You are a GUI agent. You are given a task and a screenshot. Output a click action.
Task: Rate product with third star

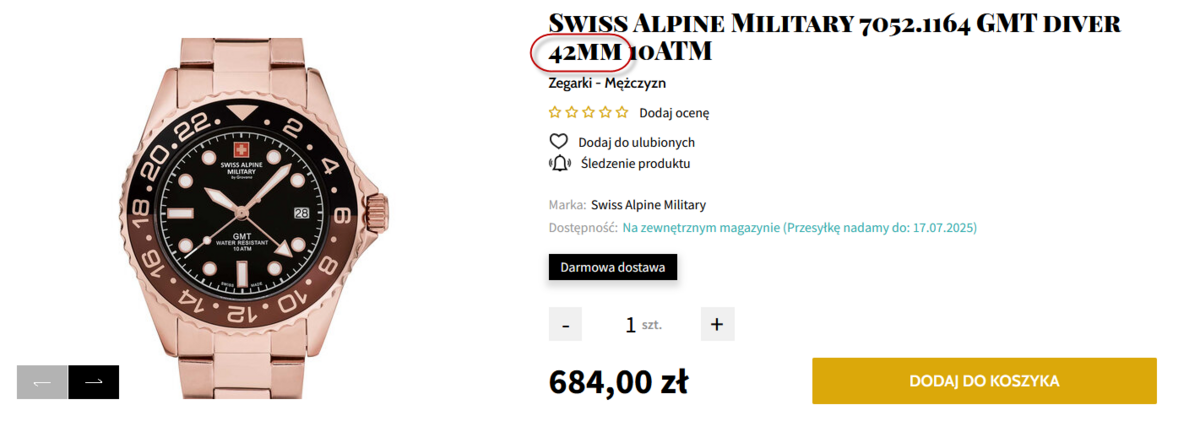[x=589, y=113]
